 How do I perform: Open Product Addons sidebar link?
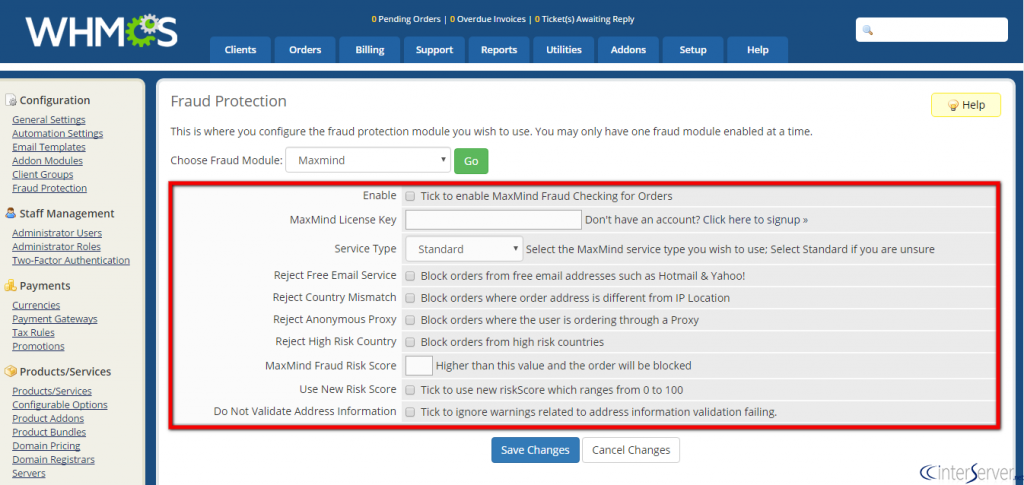point(48,418)
